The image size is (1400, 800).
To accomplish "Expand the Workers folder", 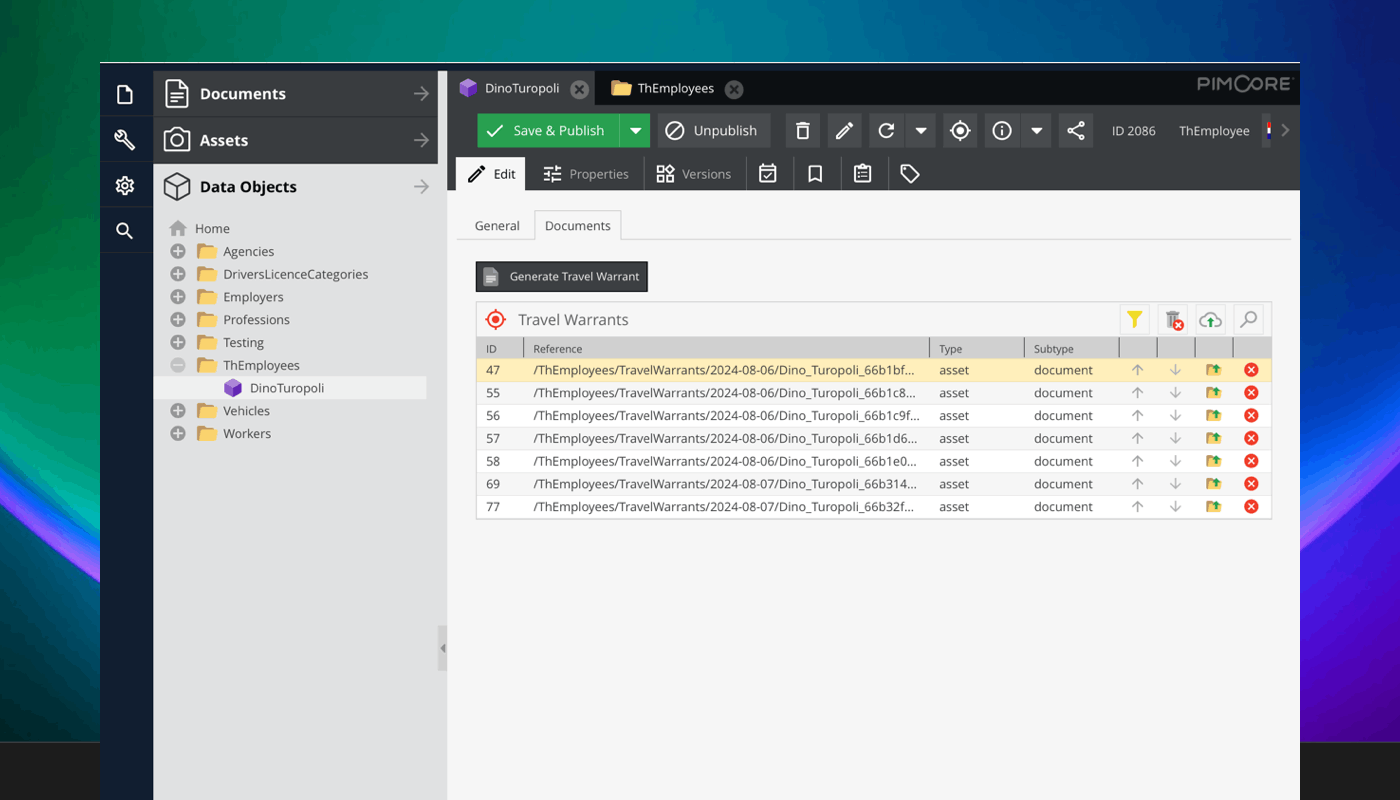I will pos(178,434).
